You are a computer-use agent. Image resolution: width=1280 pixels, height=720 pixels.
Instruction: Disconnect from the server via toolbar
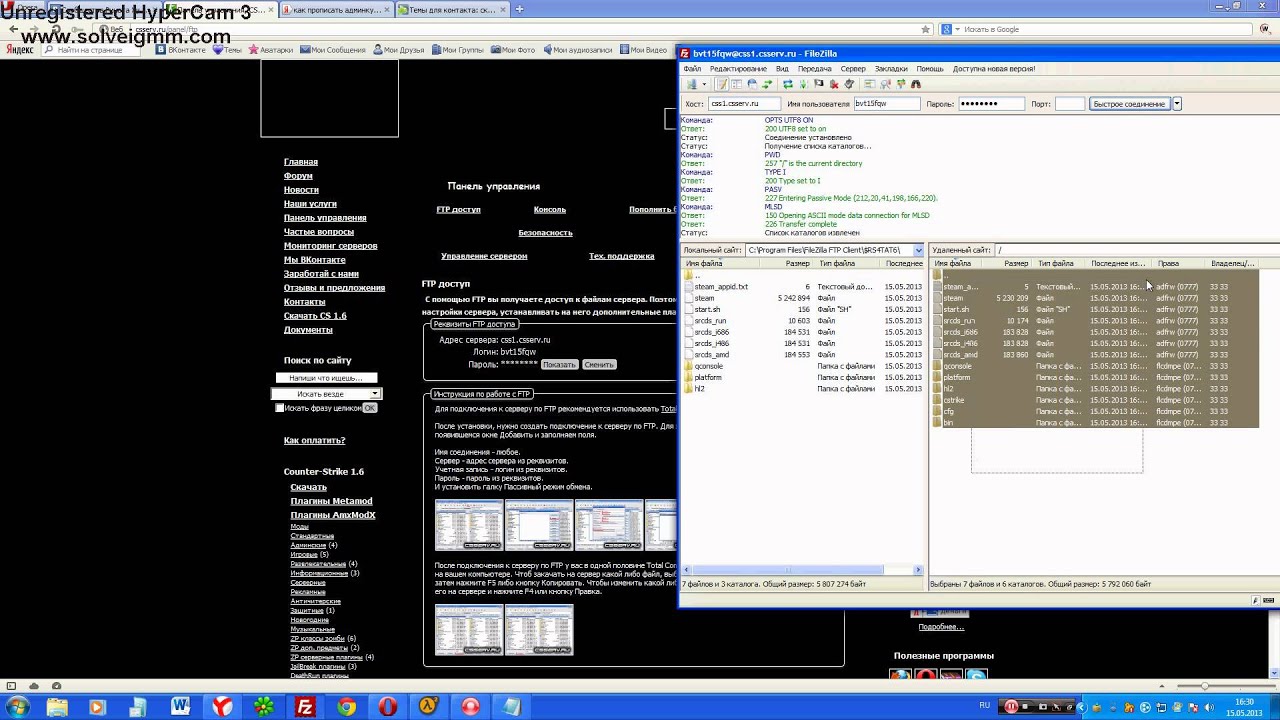[834, 84]
